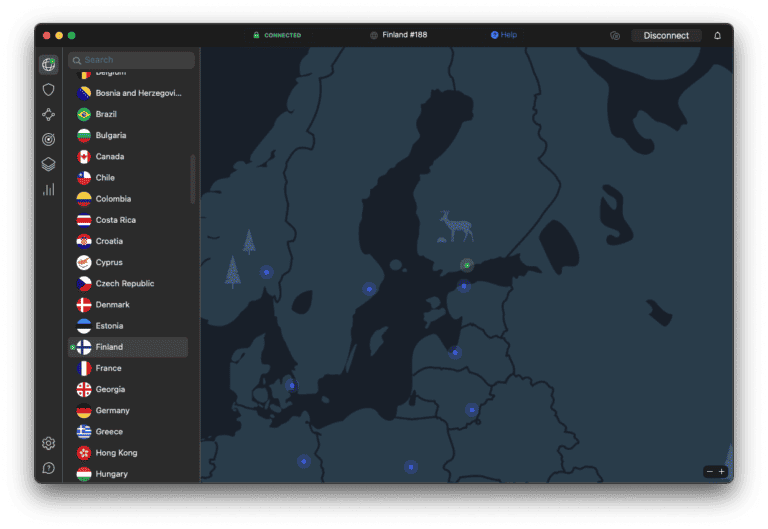This screenshot has height=529, width=768.
Task: Click the green connected Finland map marker
Action: (466, 265)
